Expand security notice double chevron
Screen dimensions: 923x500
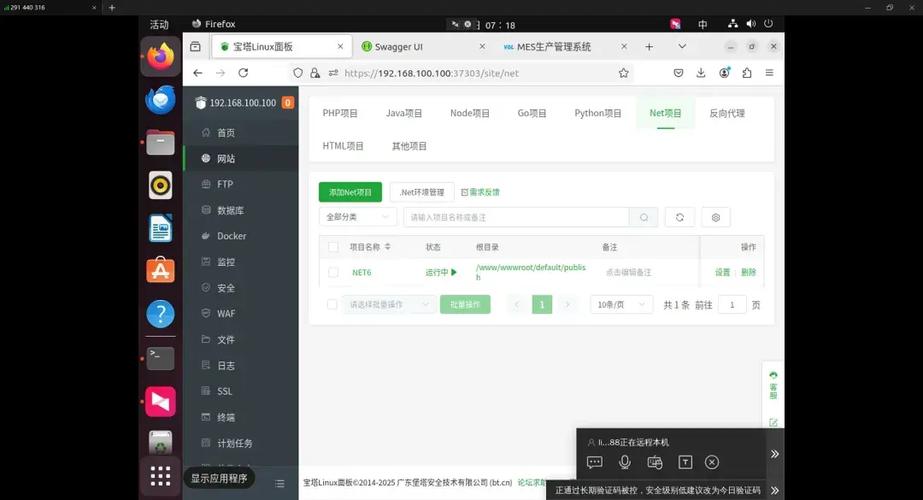pos(775,490)
